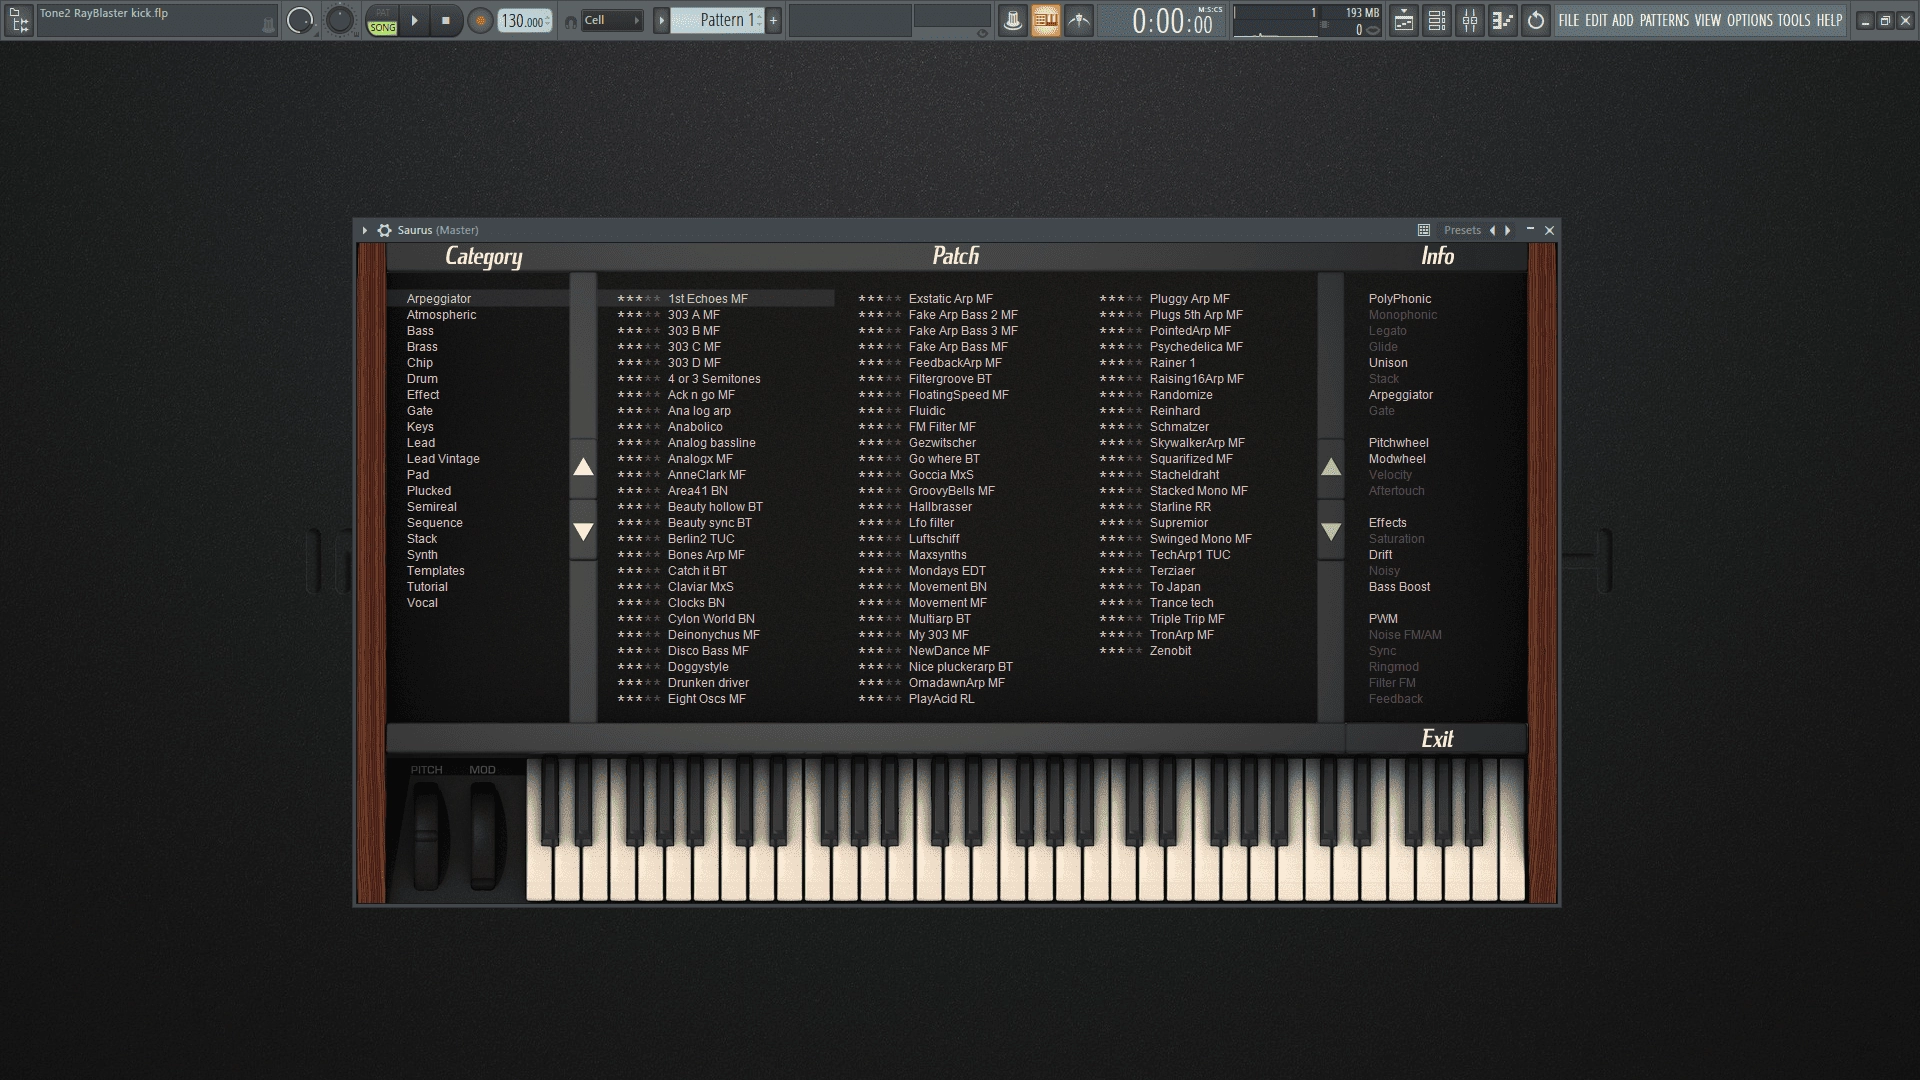Minimize the FL Studio window
Screen dimensions: 1920x1080
(1865, 20)
